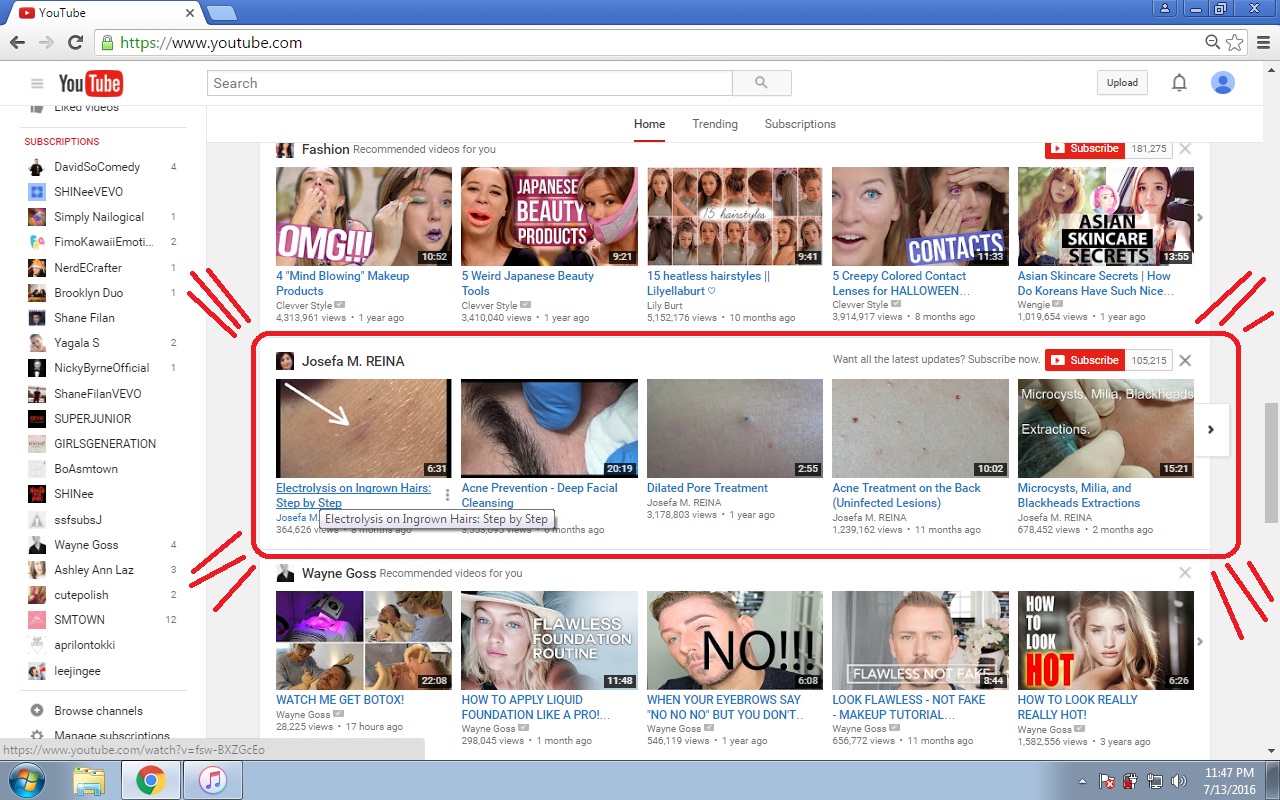Open the account avatar menu
The image size is (1280, 800).
(x=1222, y=83)
